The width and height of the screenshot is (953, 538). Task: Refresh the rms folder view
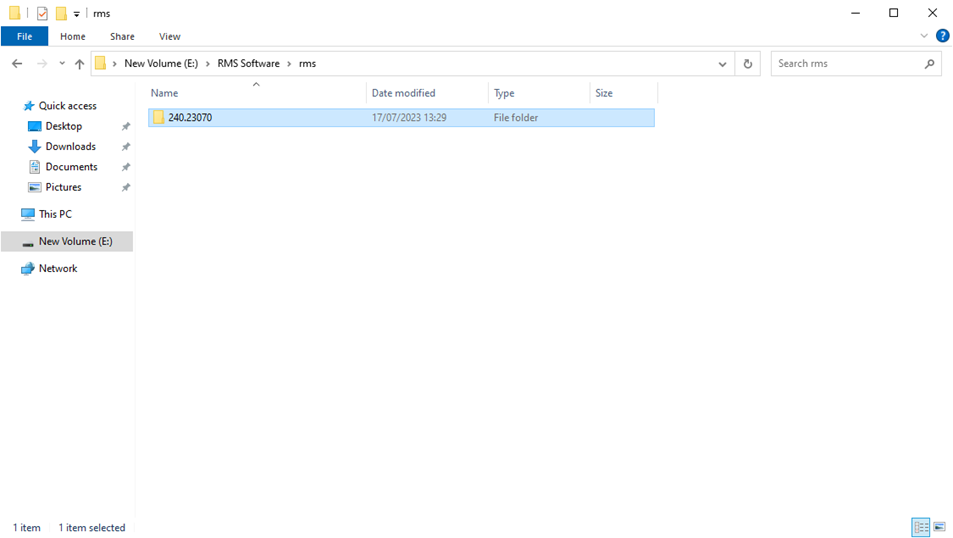pos(748,64)
